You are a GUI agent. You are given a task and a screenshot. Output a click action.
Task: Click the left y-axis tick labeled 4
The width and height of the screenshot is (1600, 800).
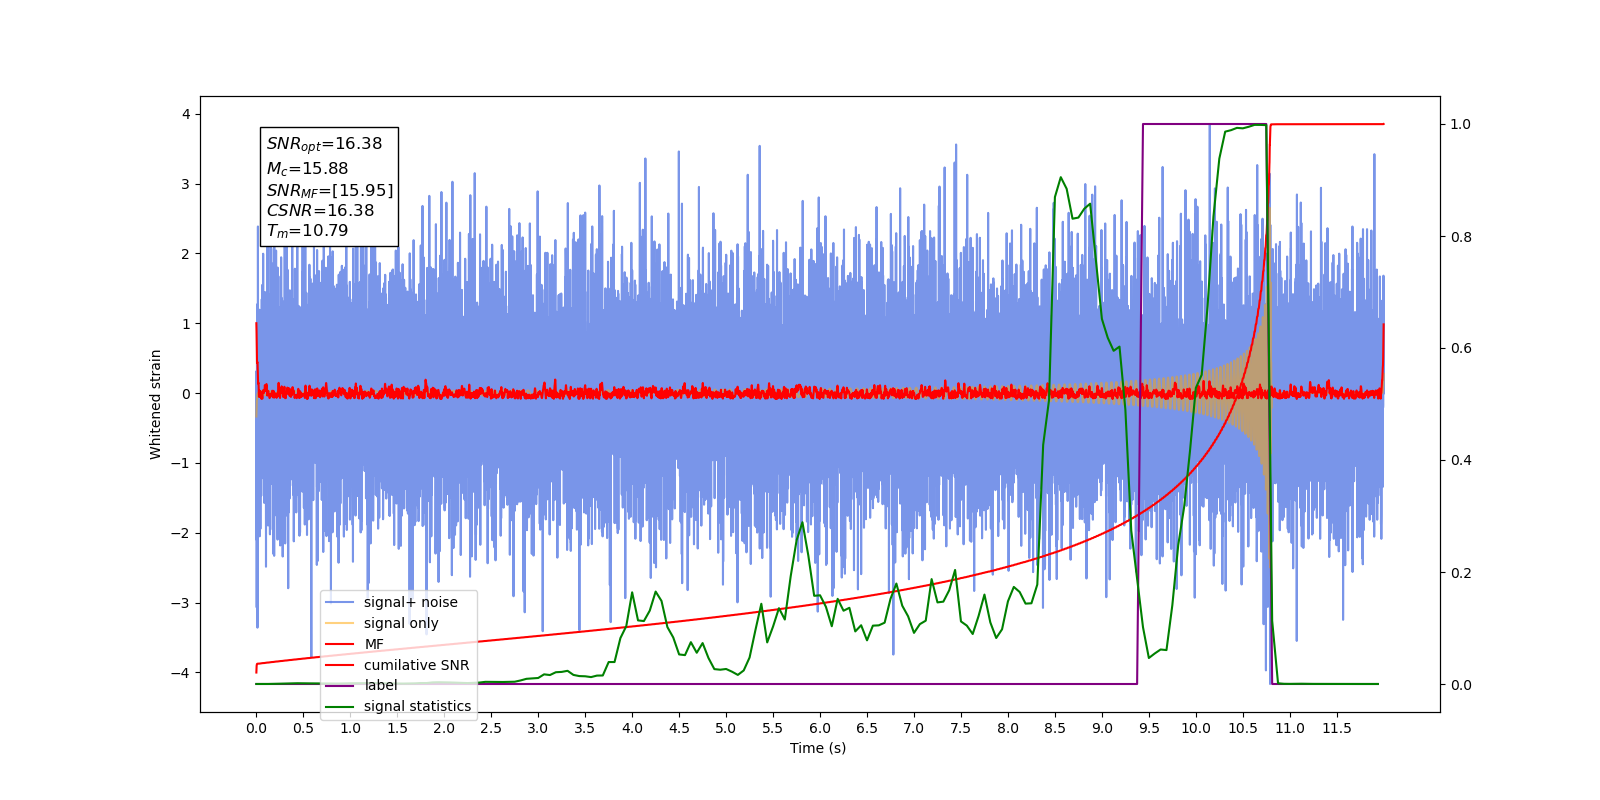point(186,115)
